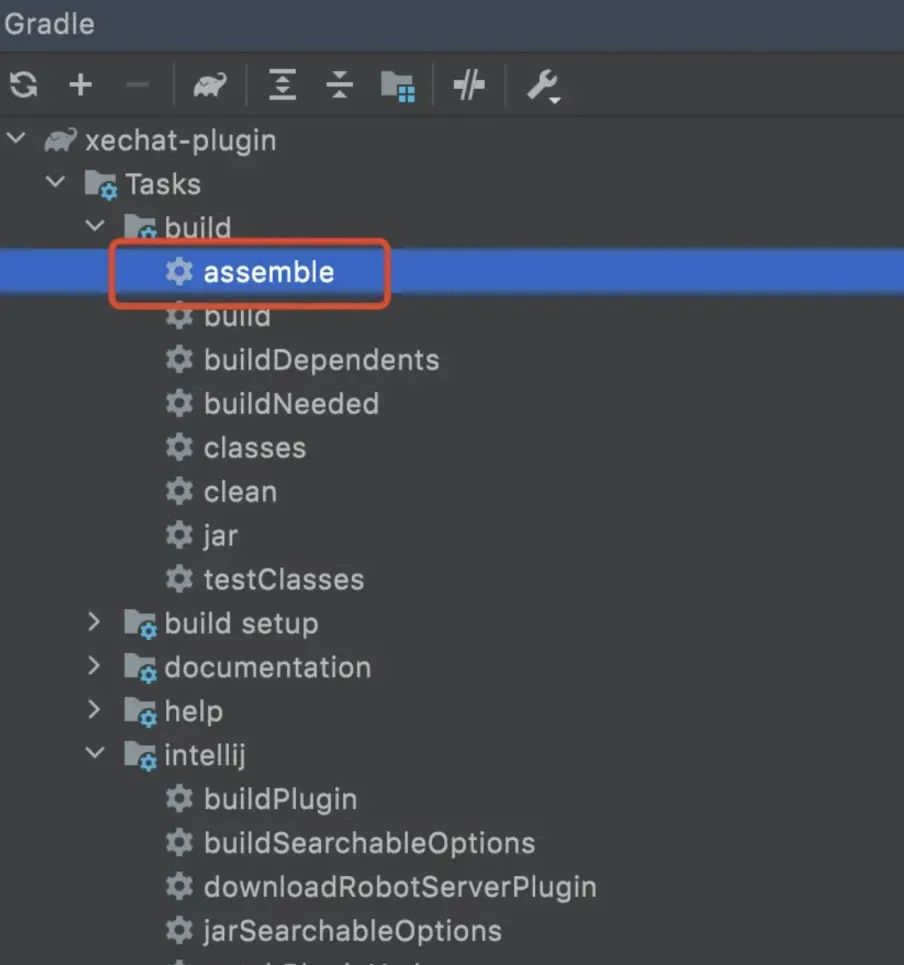Select the buildDependents task
The image size is (904, 965).
(x=322, y=360)
